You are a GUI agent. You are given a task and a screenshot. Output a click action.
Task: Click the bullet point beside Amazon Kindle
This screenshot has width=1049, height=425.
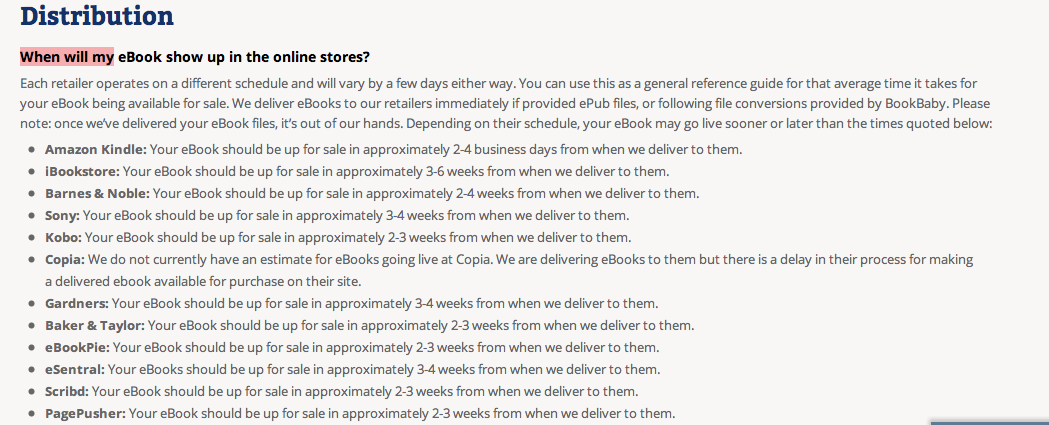pyautogui.click(x=30, y=150)
